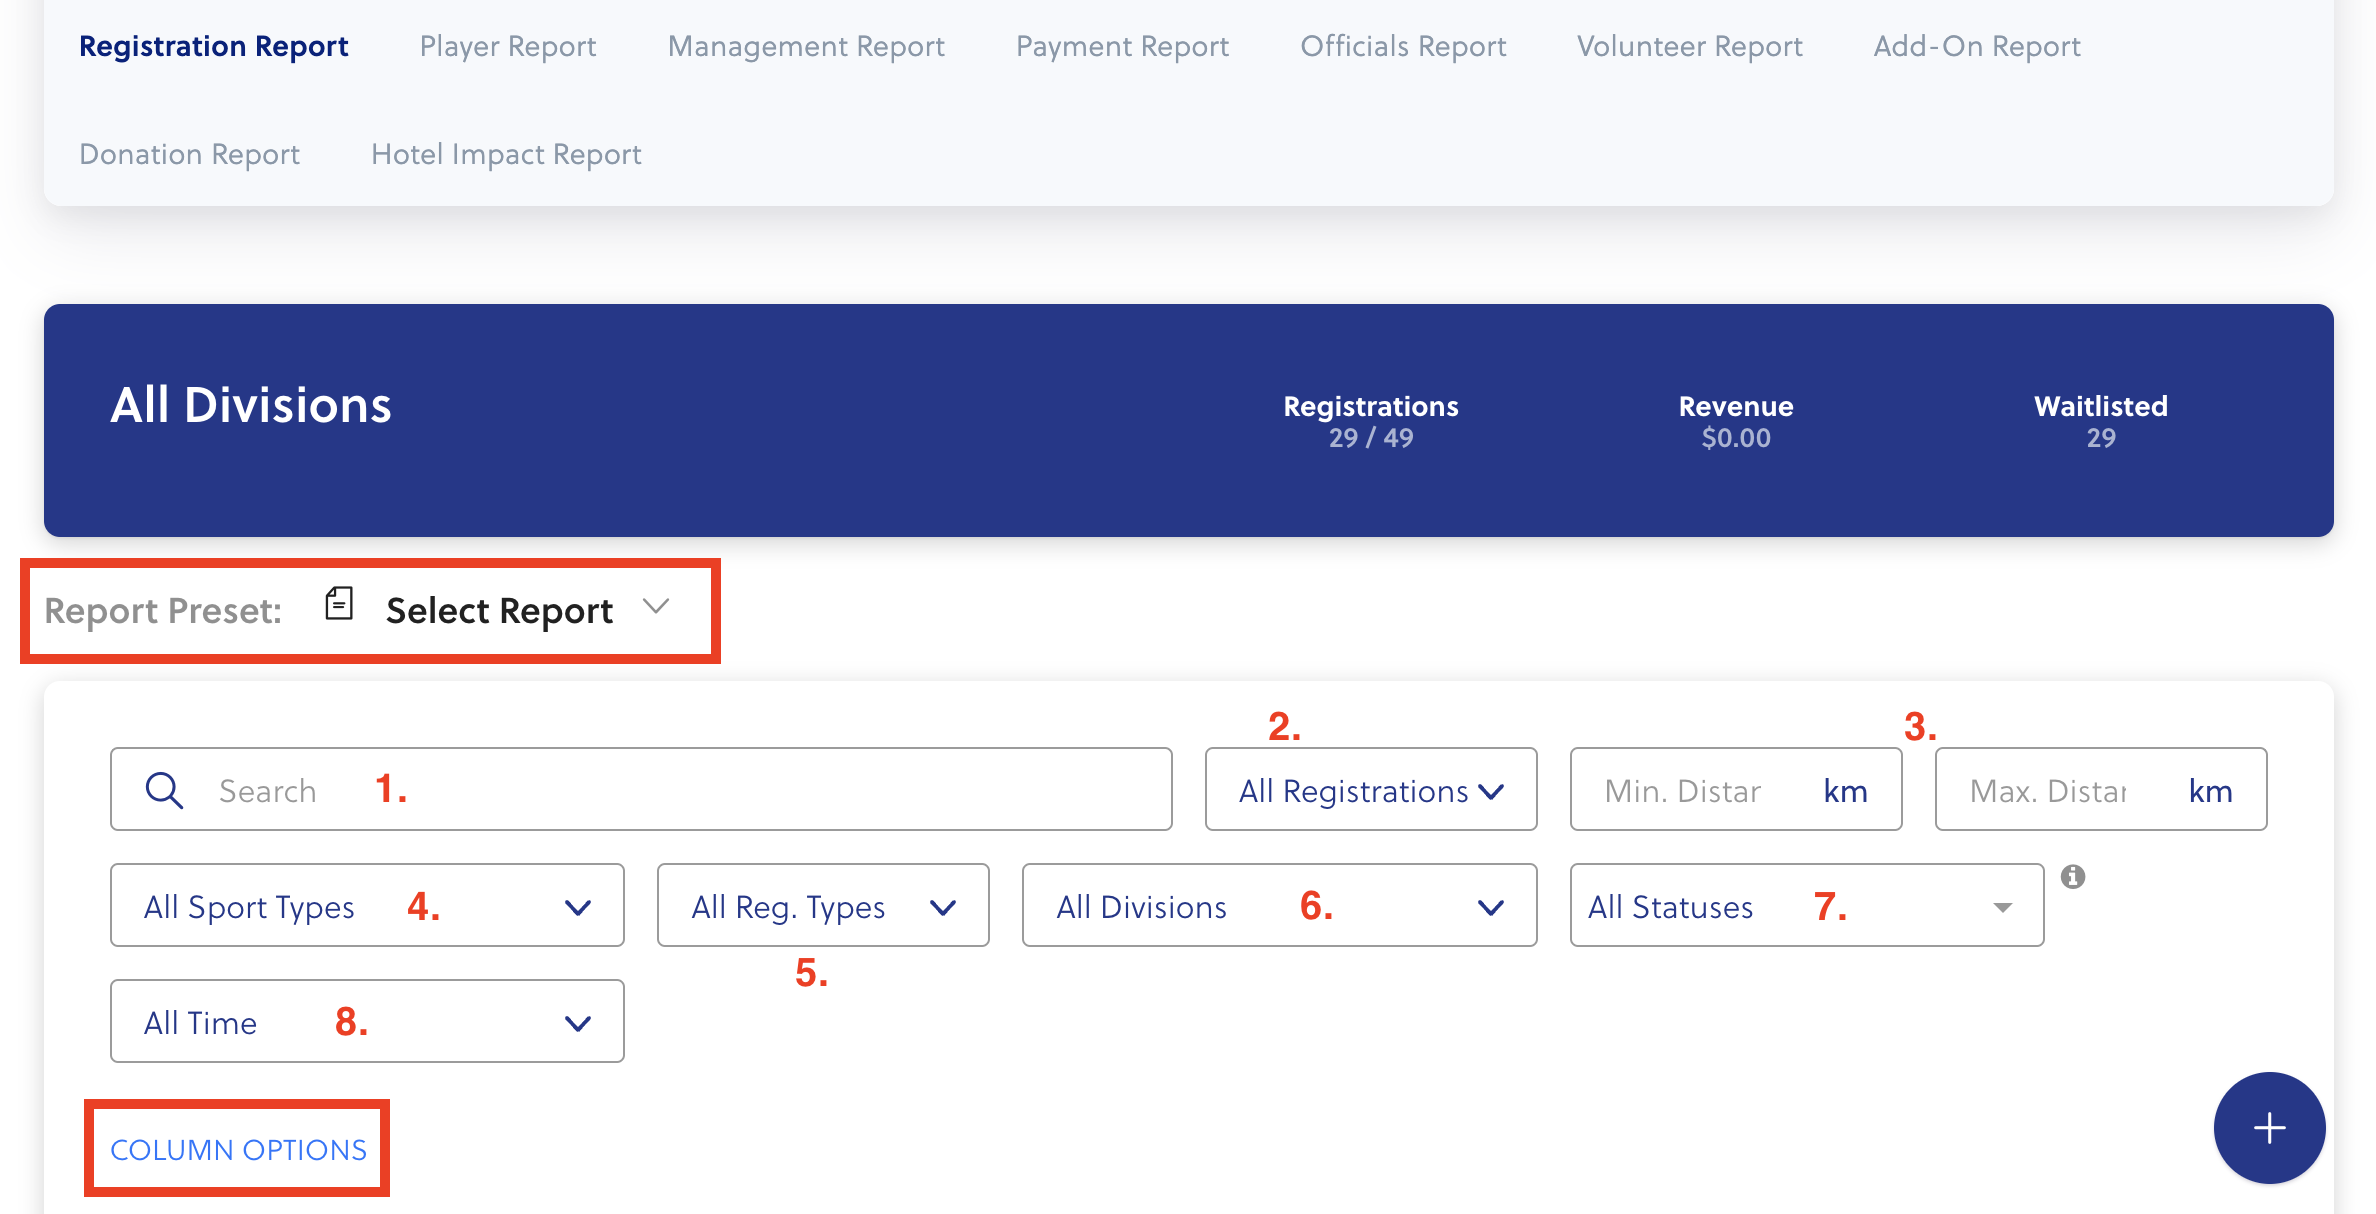
Task: Open the All Divisions filter dropdown
Action: point(1278,906)
